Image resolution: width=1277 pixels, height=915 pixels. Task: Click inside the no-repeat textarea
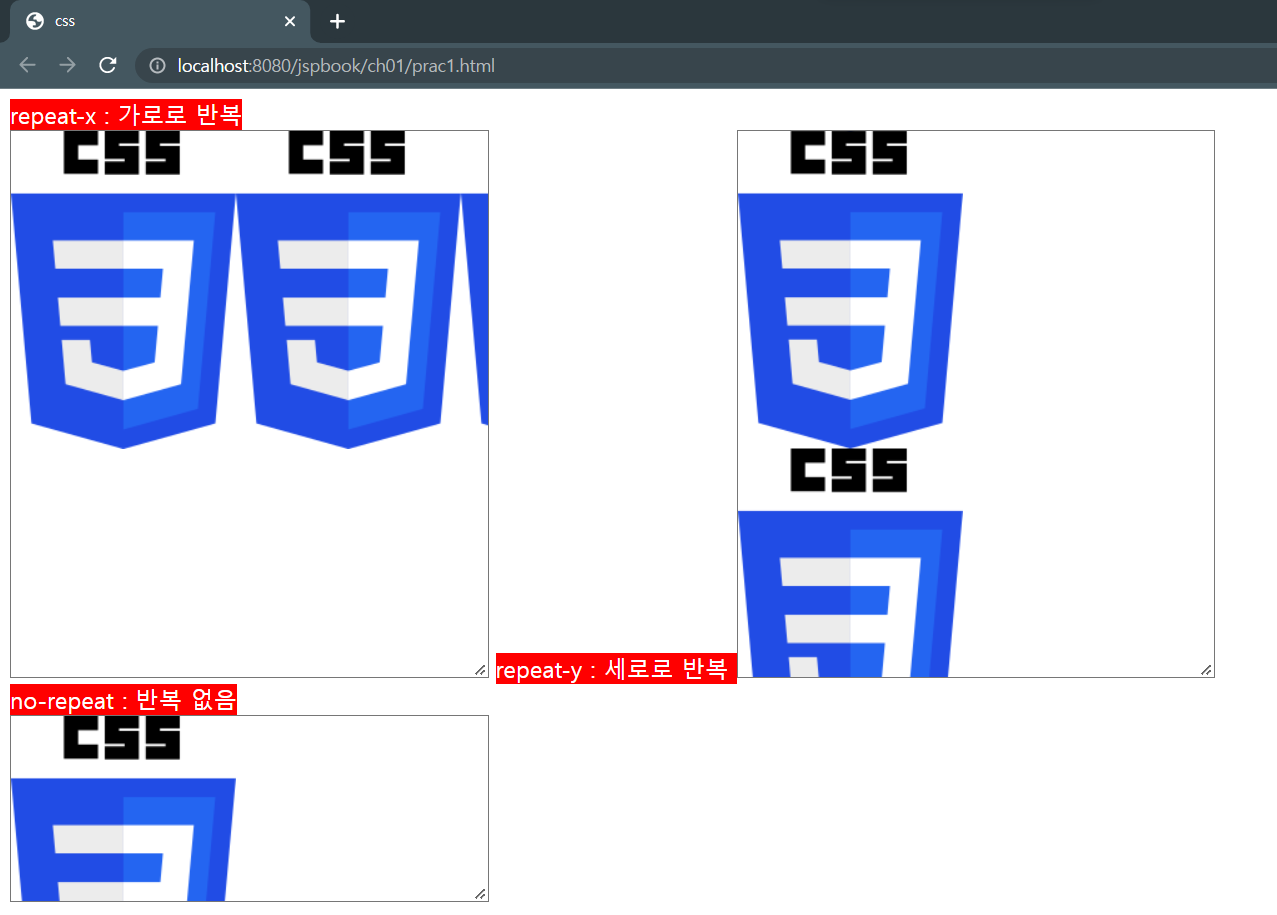[x=249, y=808]
